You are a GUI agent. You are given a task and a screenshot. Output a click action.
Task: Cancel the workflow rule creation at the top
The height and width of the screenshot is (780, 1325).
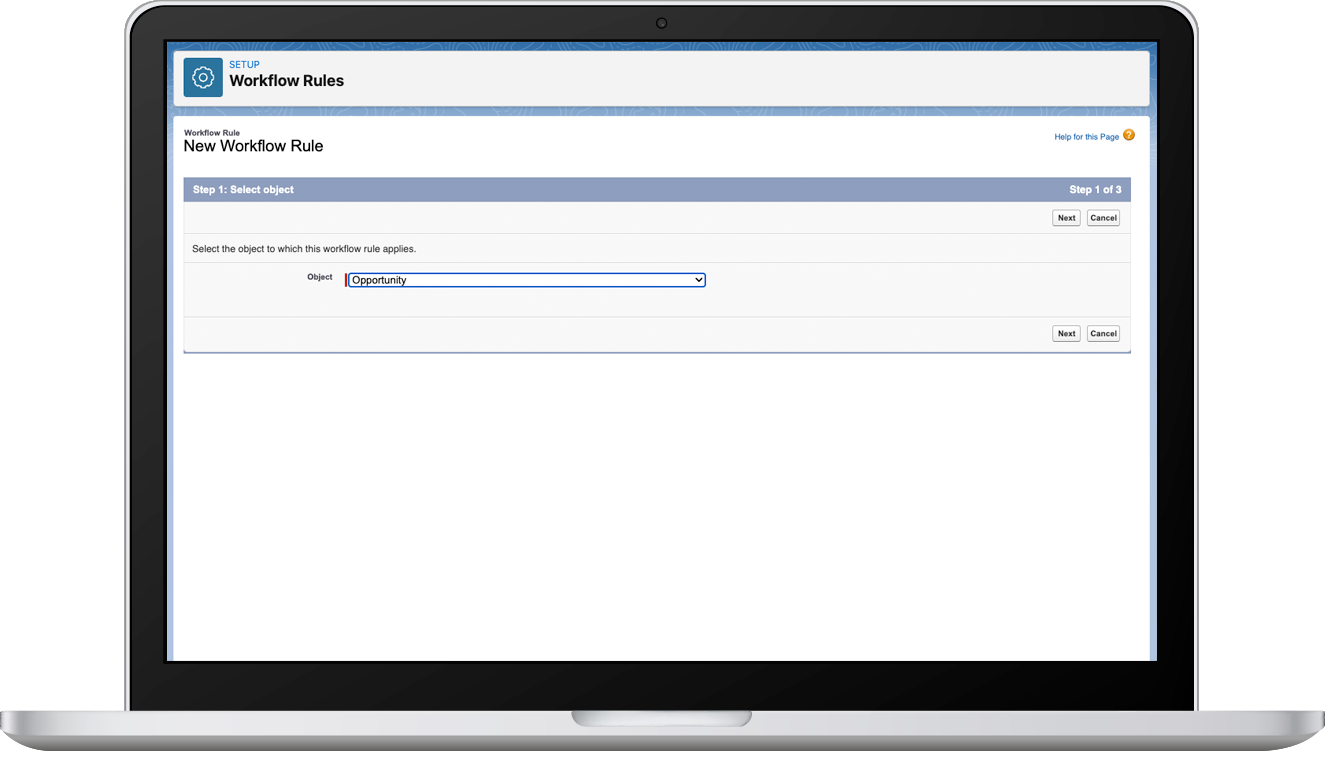tap(1102, 217)
